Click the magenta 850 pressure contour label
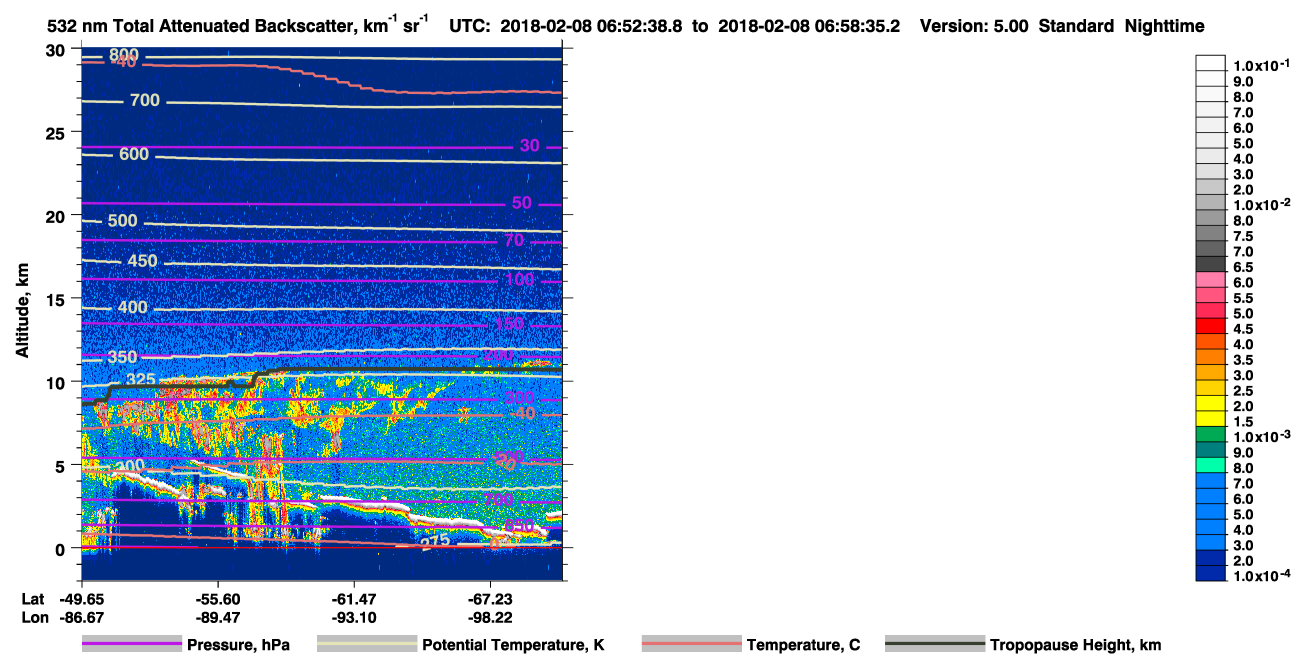The height and width of the screenshot is (667, 1300). (519, 526)
